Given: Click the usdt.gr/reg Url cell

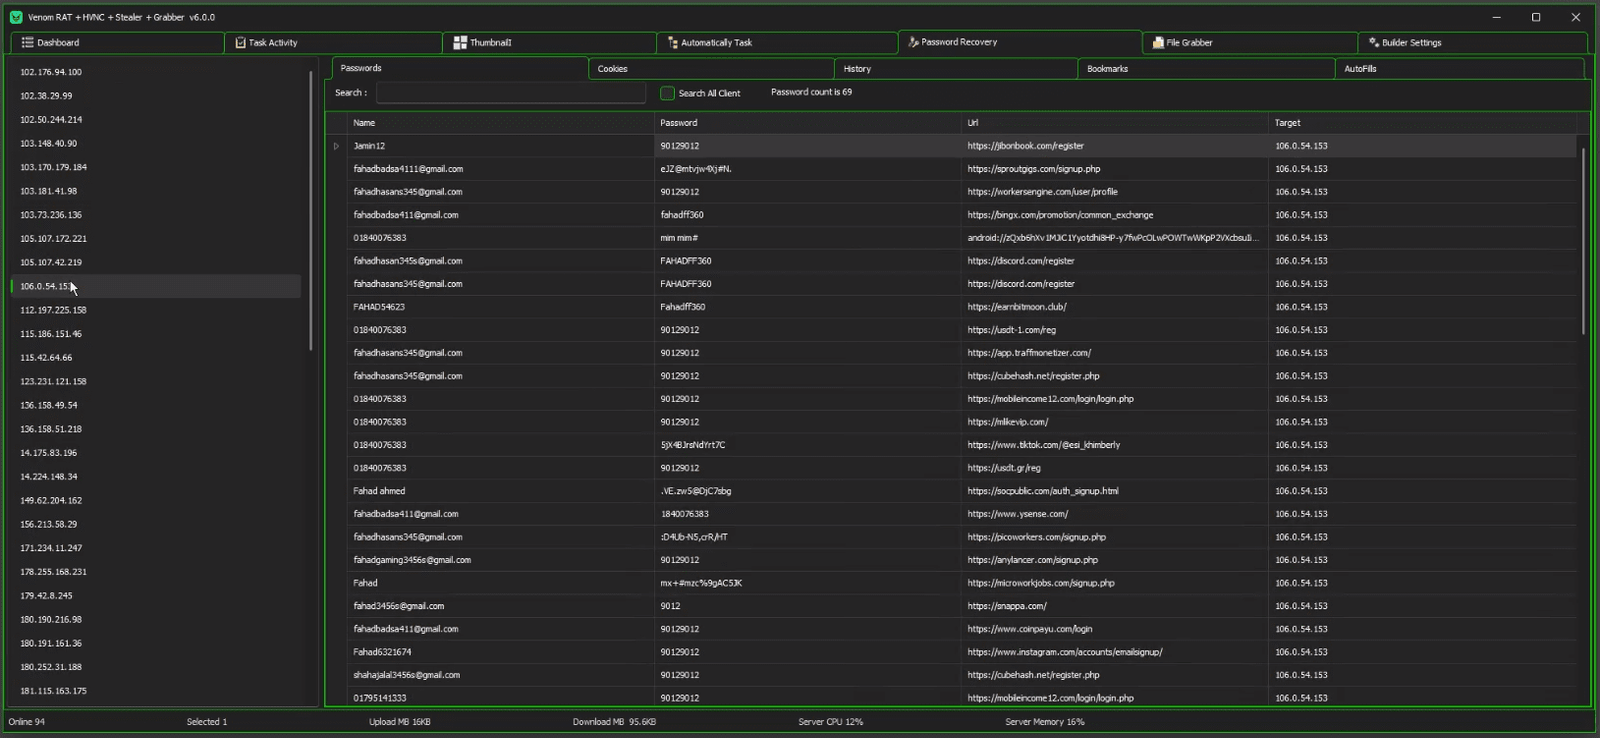Looking at the screenshot, I should (x=1115, y=468).
